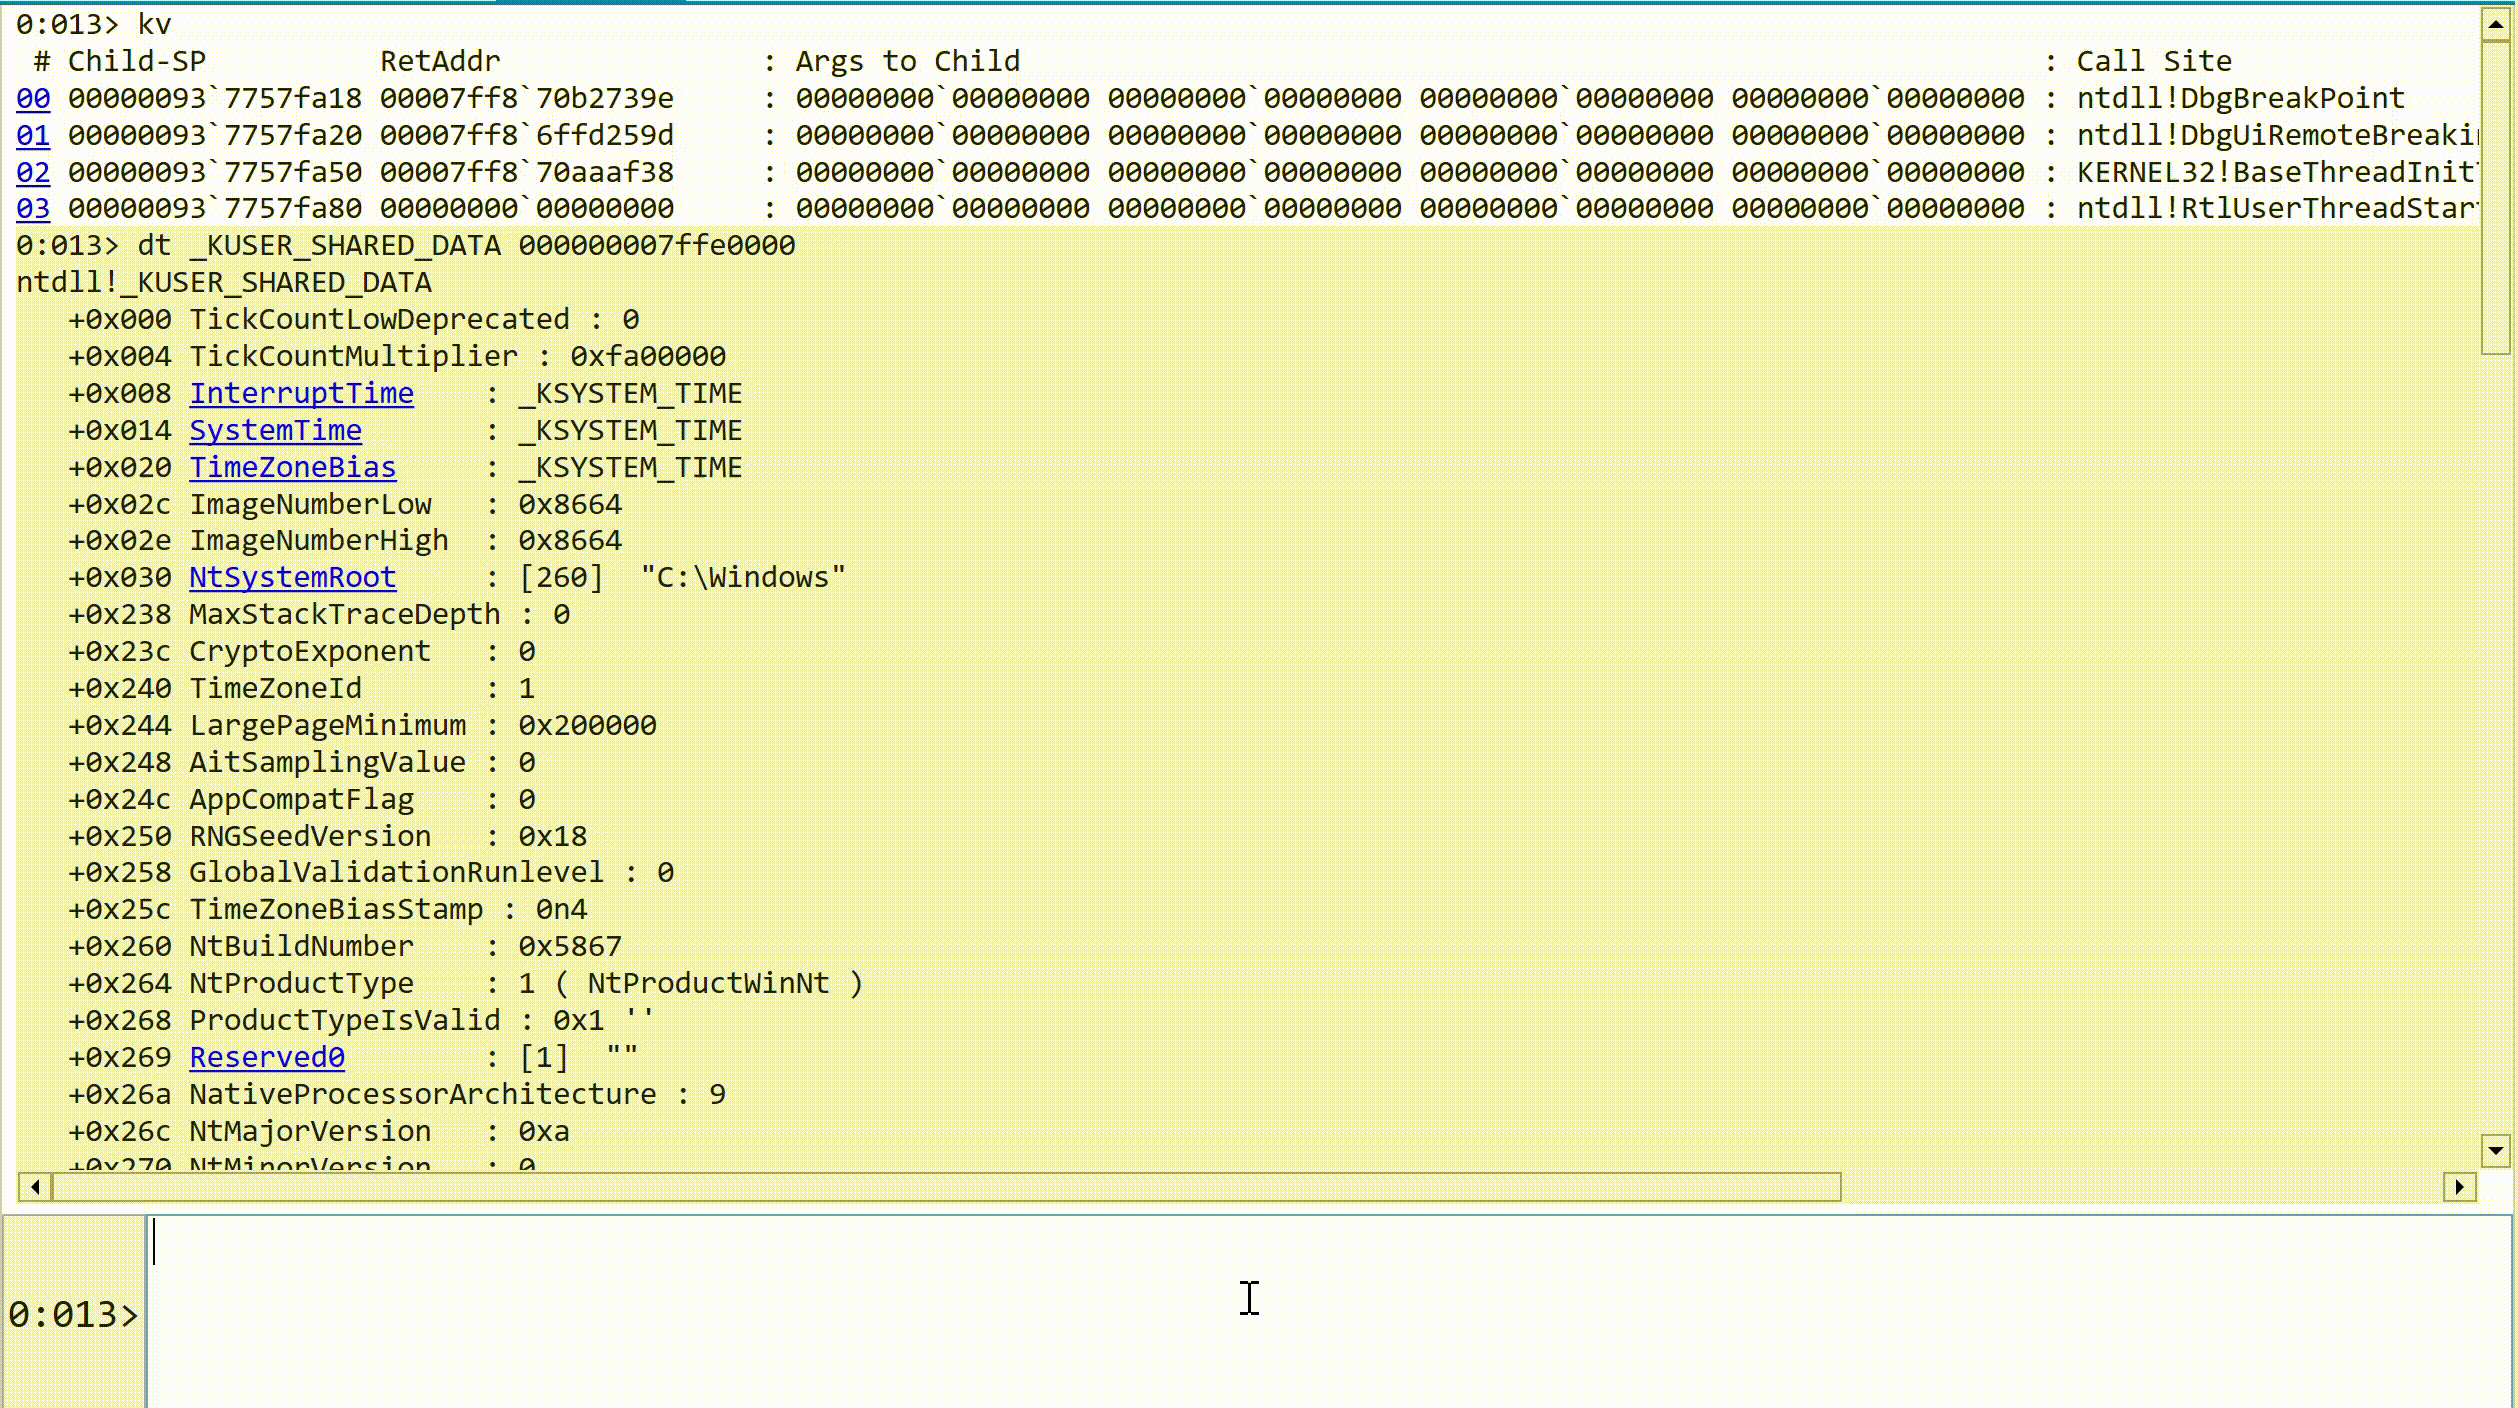
Task: Open the TimeZoneBias field link
Action: (x=292, y=467)
